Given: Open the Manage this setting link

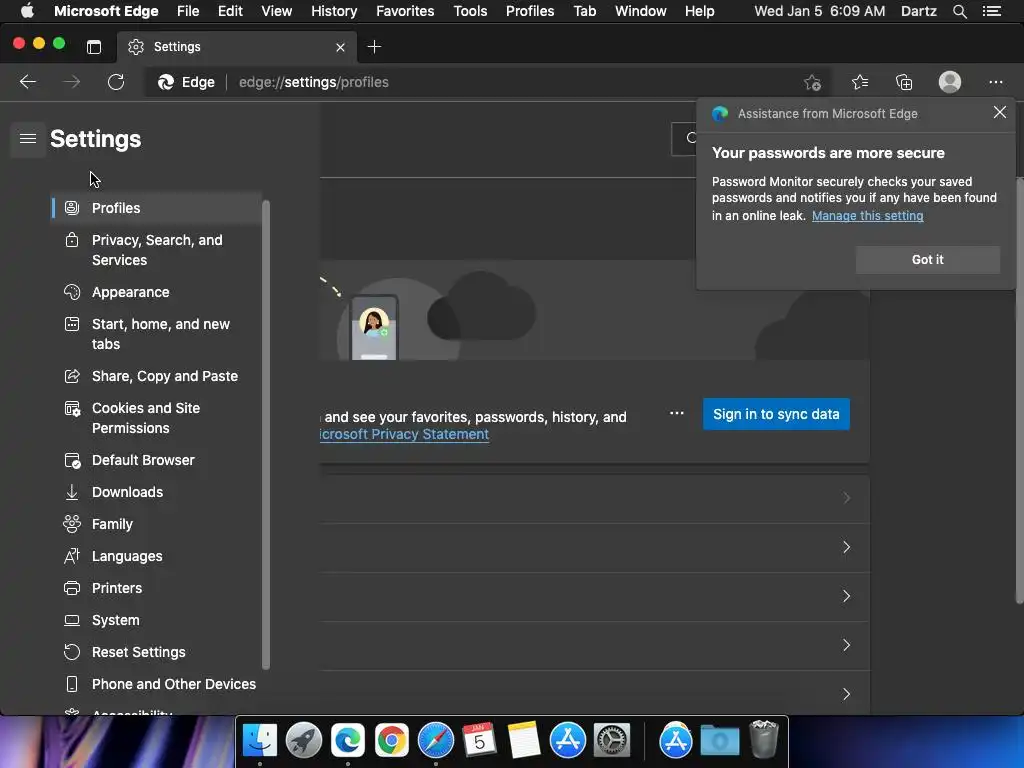Looking at the screenshot, I should click(x=867, y=216).
